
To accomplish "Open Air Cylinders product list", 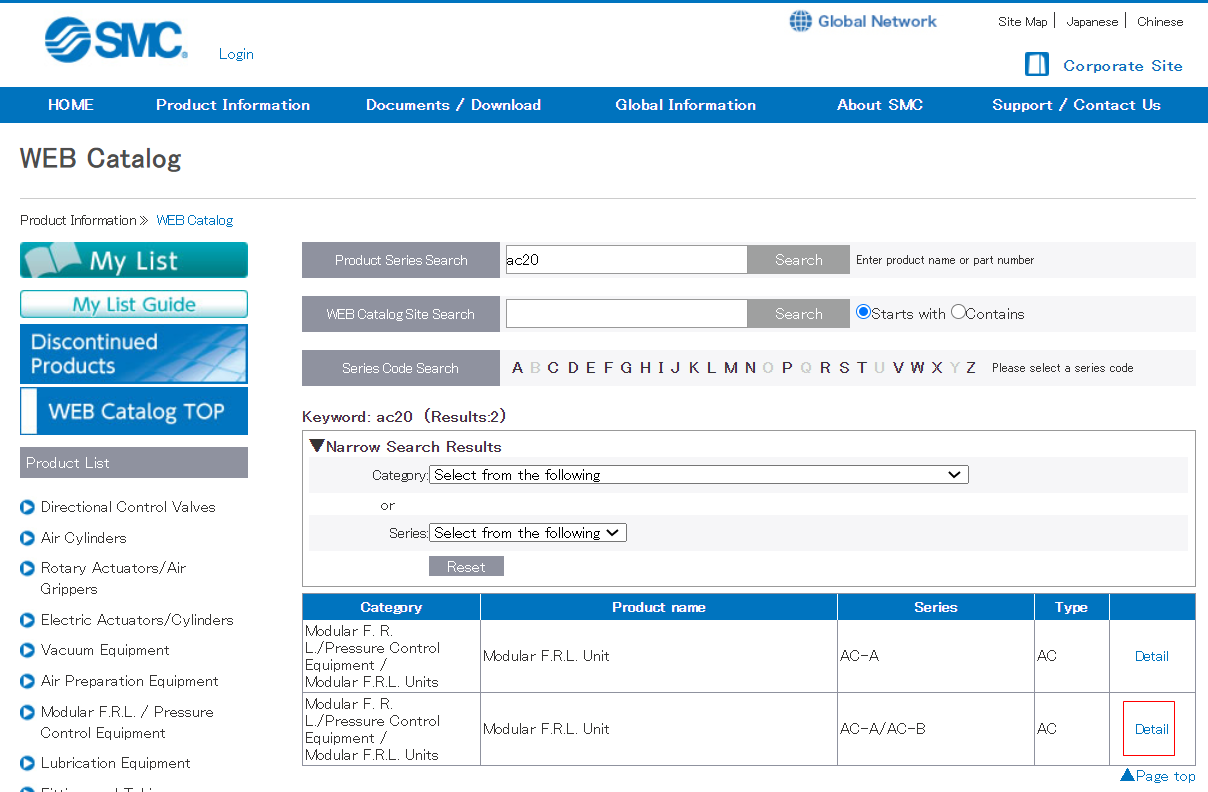I will (x=84, y=538).
